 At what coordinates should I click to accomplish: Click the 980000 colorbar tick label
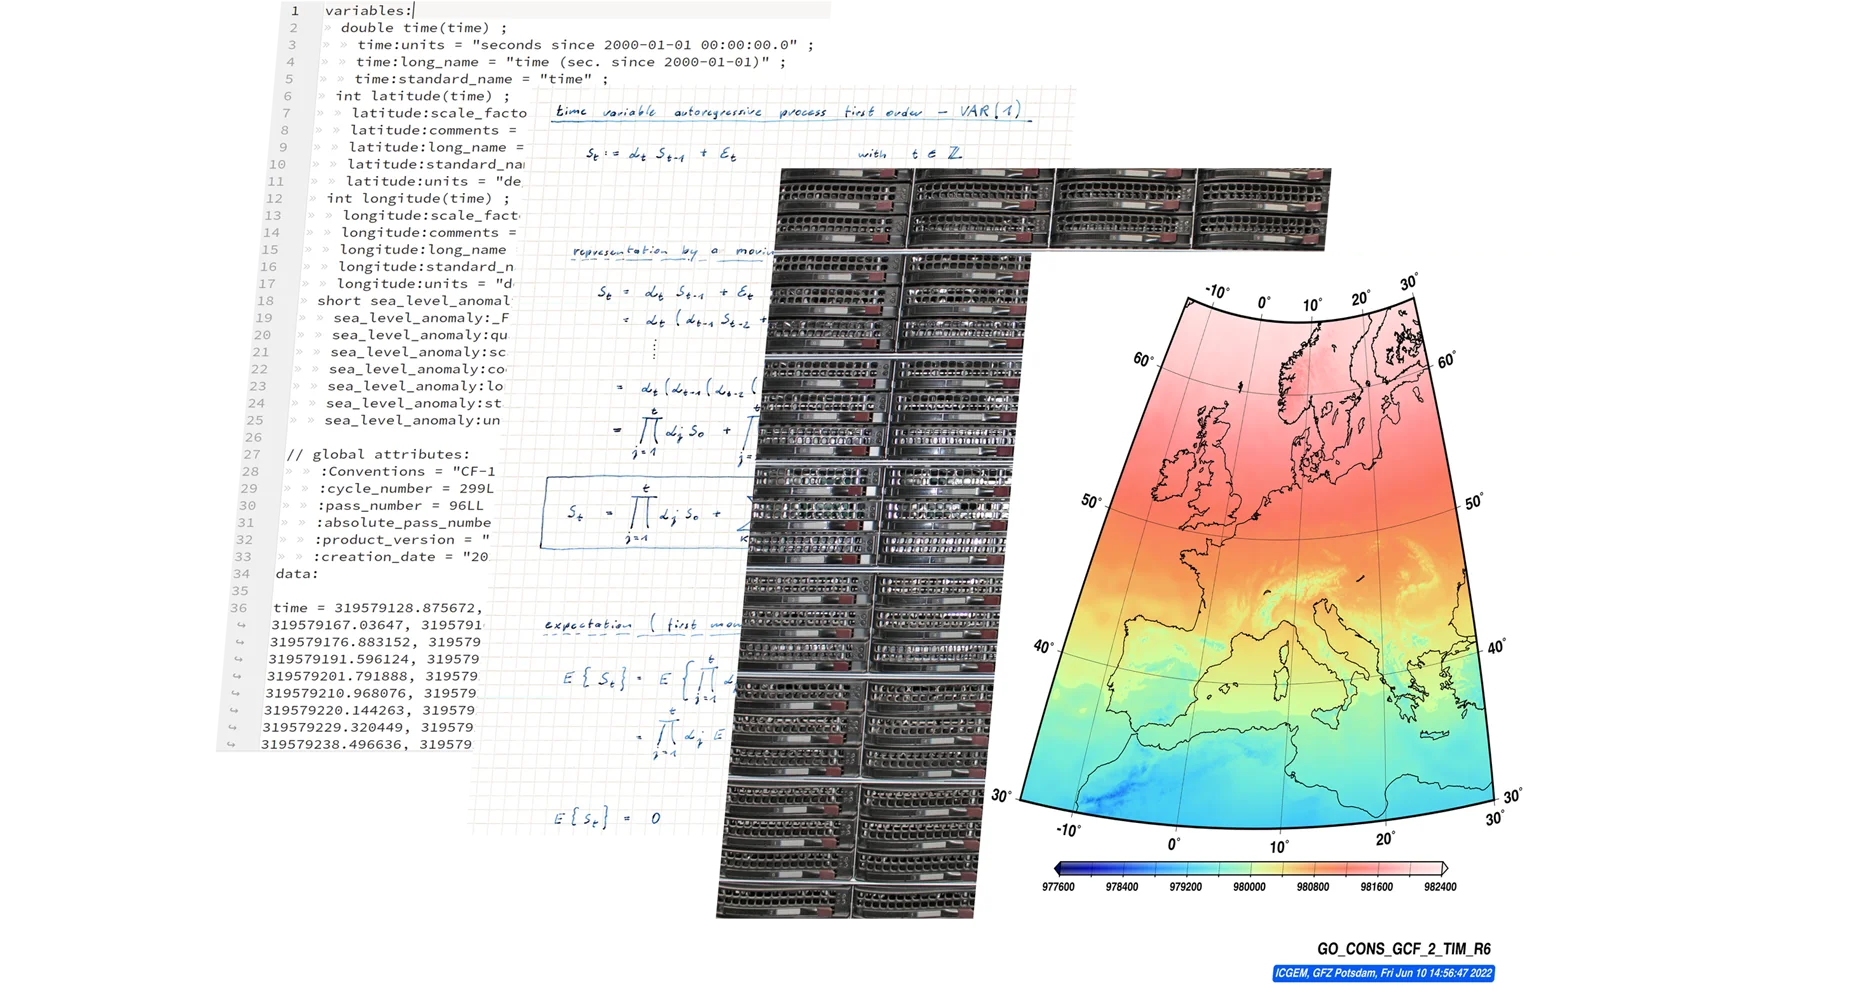[x=1249, y=887]
